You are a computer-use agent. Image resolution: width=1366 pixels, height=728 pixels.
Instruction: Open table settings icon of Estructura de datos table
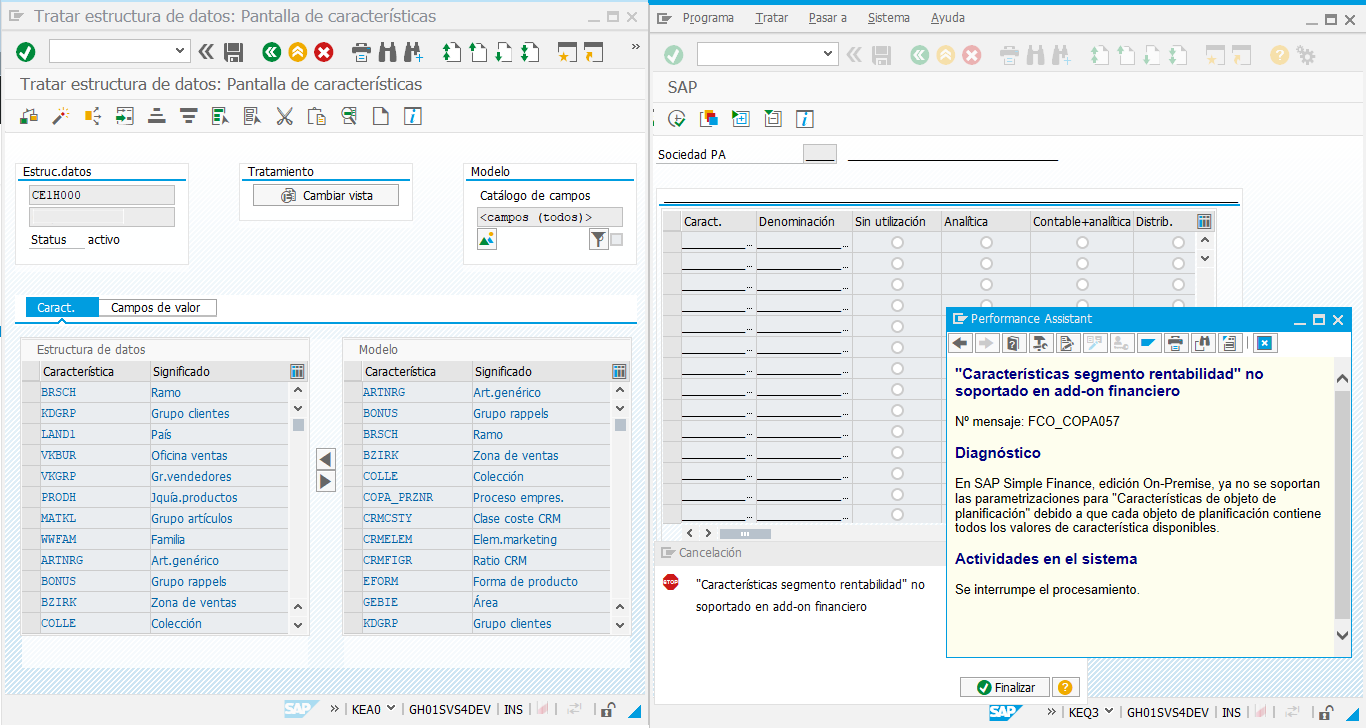(x=297, y=371)
